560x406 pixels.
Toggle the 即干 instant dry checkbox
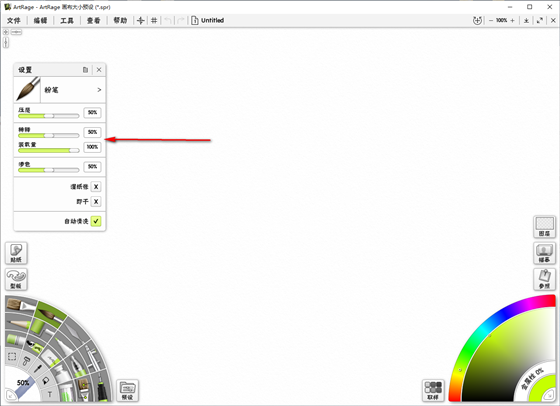(96, 202)
